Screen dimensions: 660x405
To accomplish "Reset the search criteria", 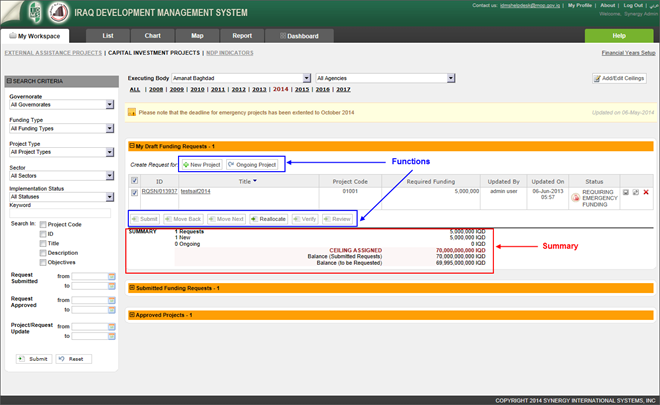I will [x=73, y=359].
